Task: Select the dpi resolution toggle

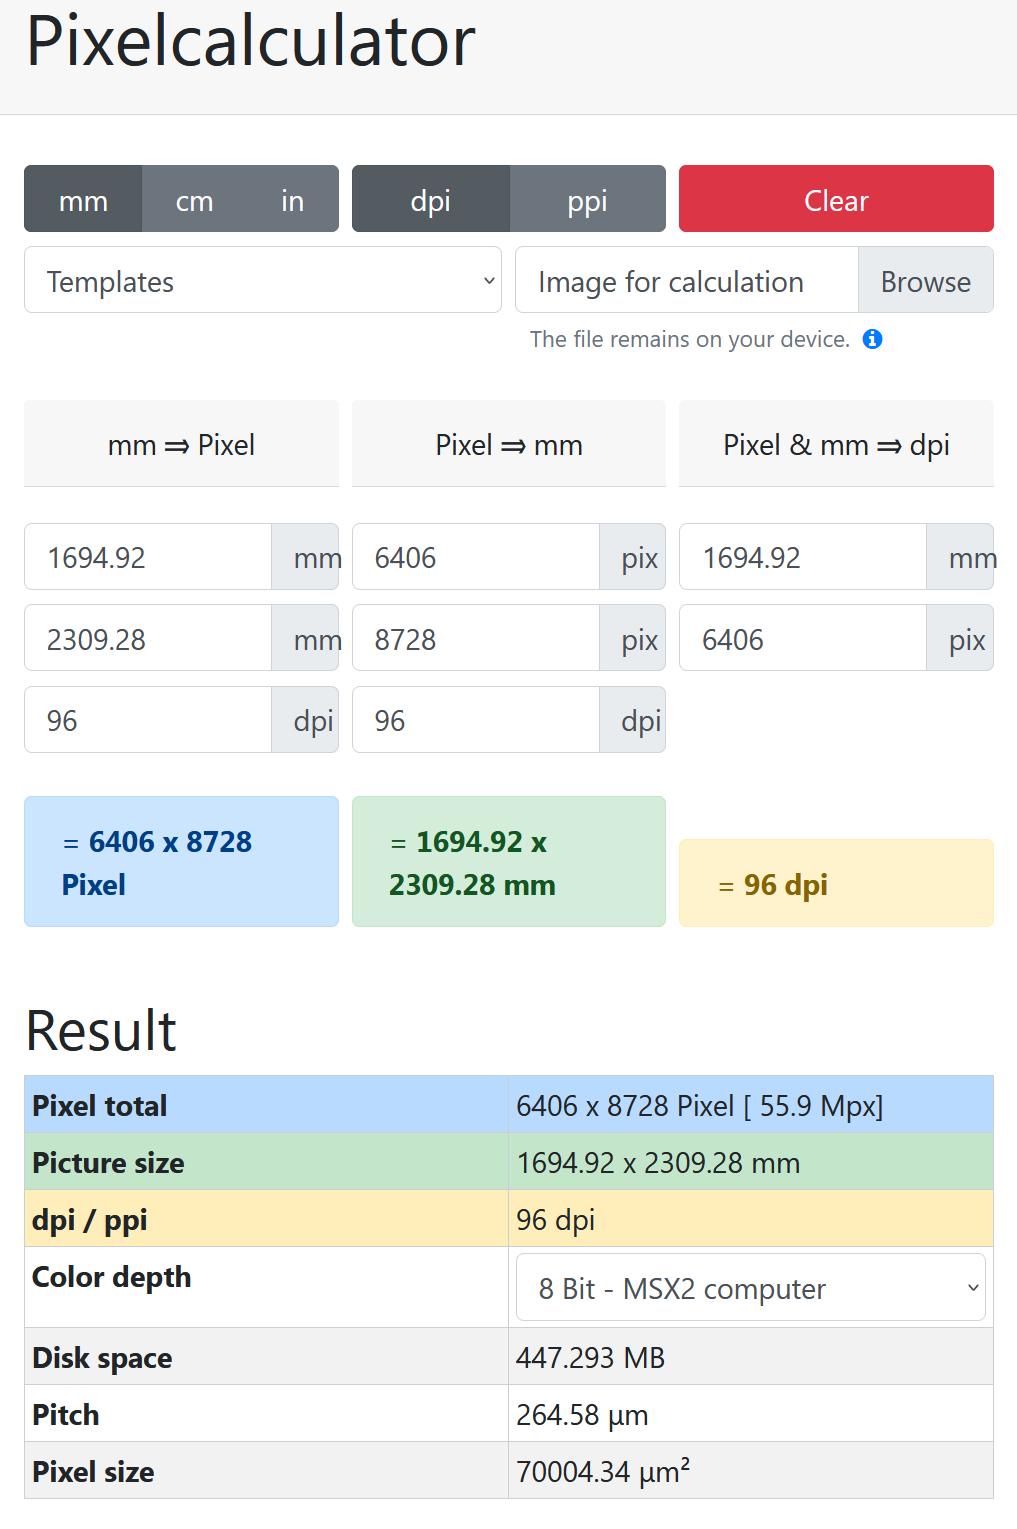Action: tap(430, 200)
